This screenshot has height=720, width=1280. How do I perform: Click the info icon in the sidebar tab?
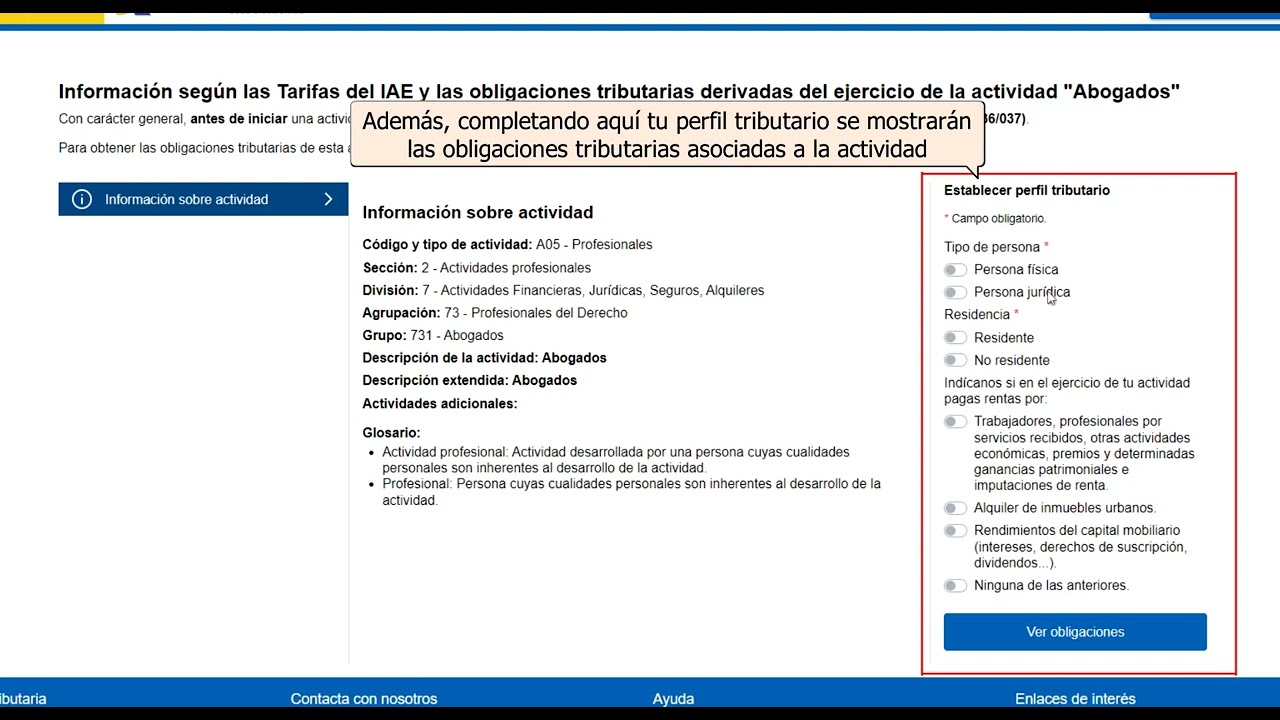click(x=82, y=199)
